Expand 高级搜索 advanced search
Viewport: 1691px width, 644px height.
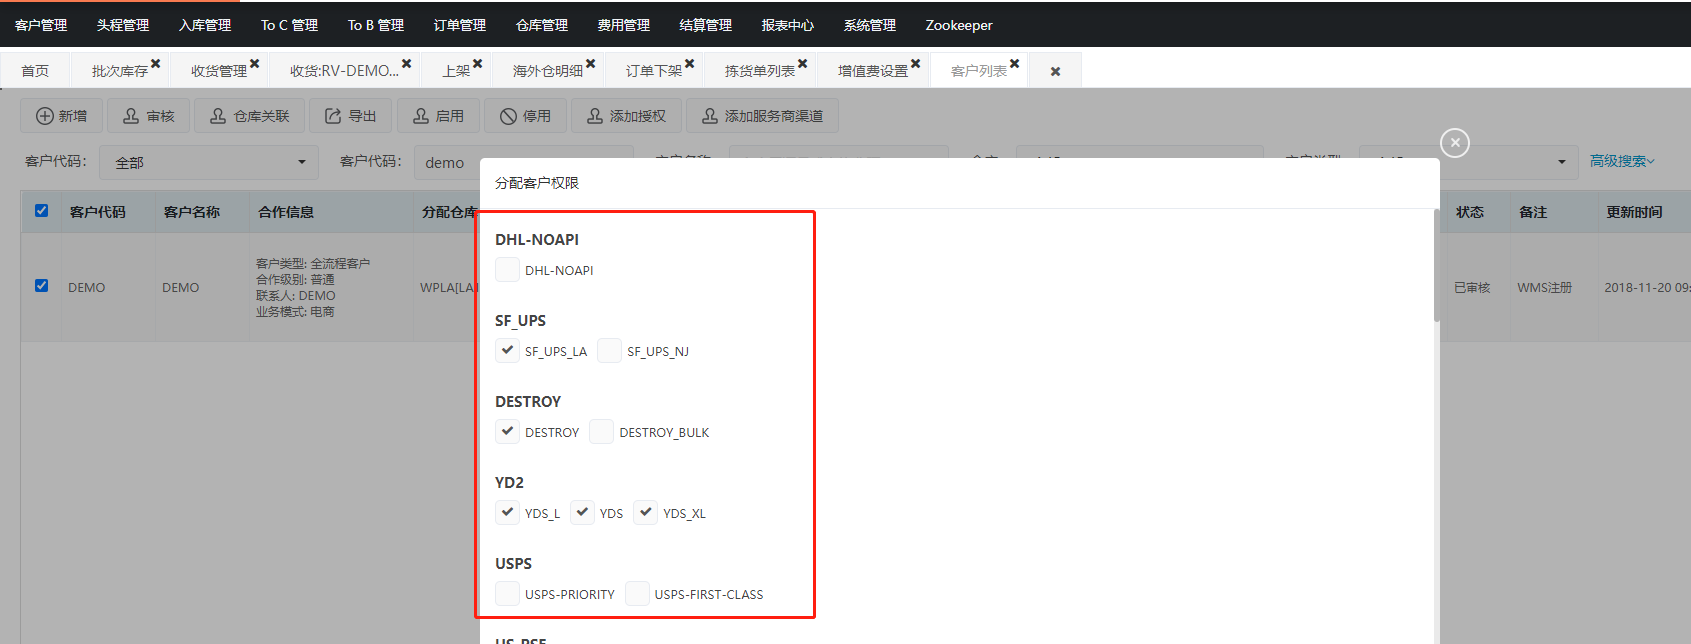point(1622,161)
